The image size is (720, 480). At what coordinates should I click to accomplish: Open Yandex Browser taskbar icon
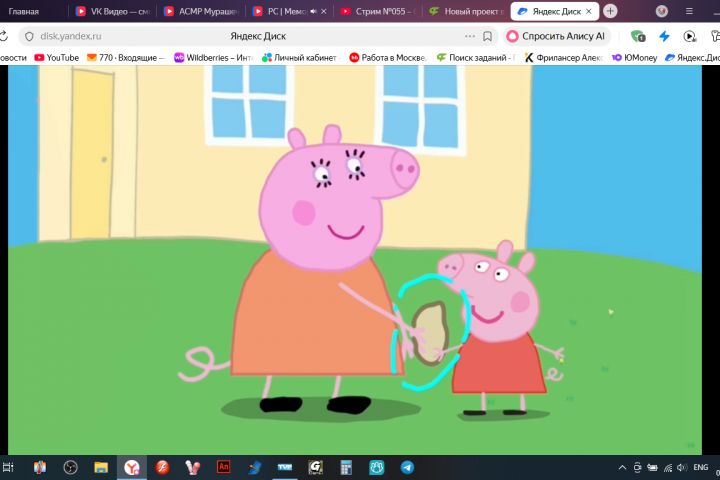pos(132,468)
